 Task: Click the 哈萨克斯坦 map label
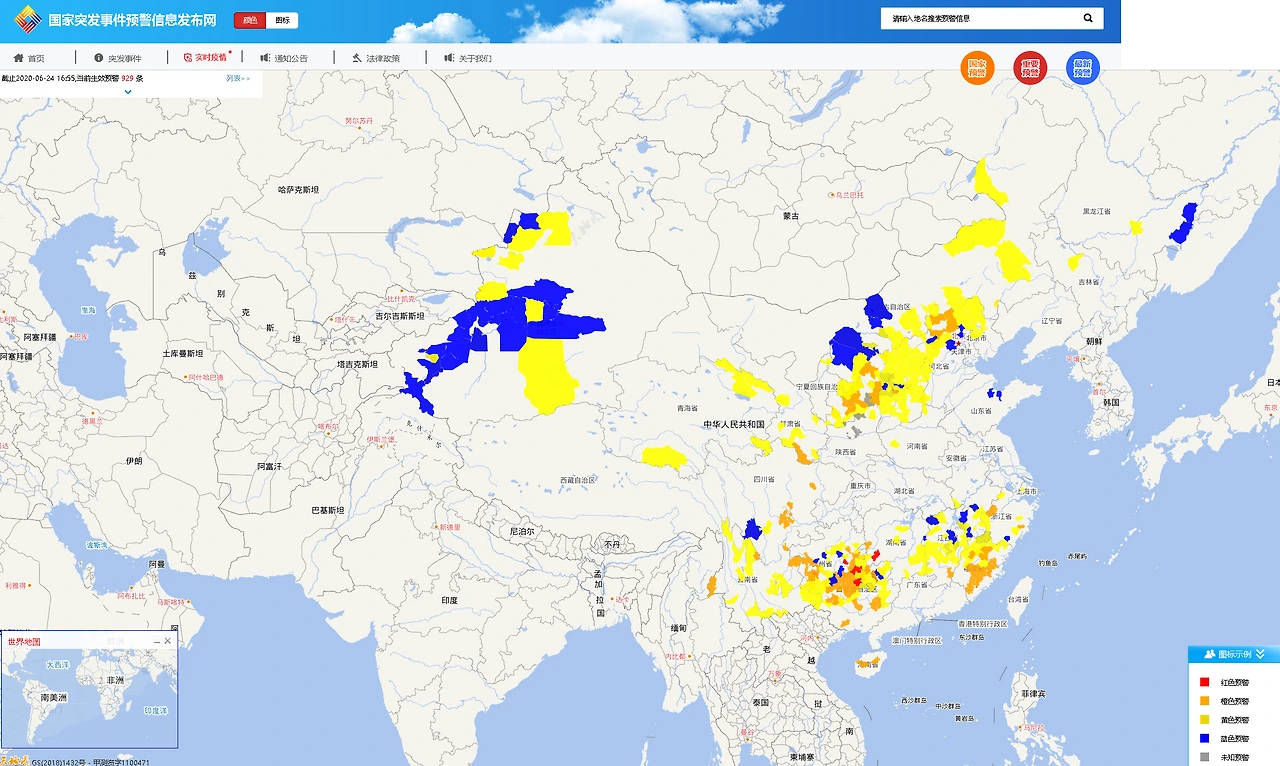298,189
